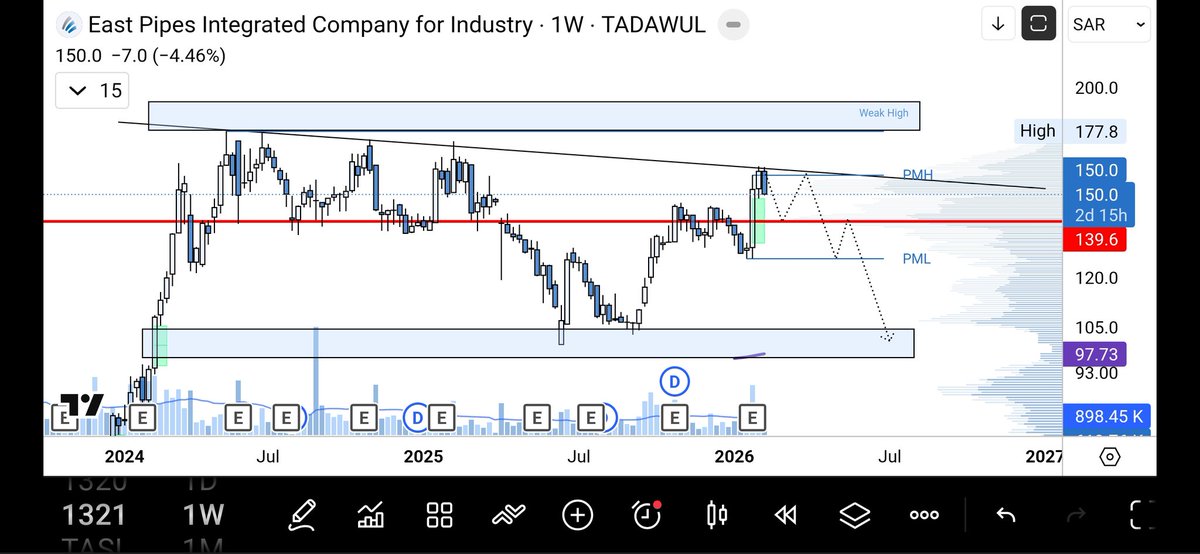Tap the 93.00 price axis label

(x=1097, y=372)
